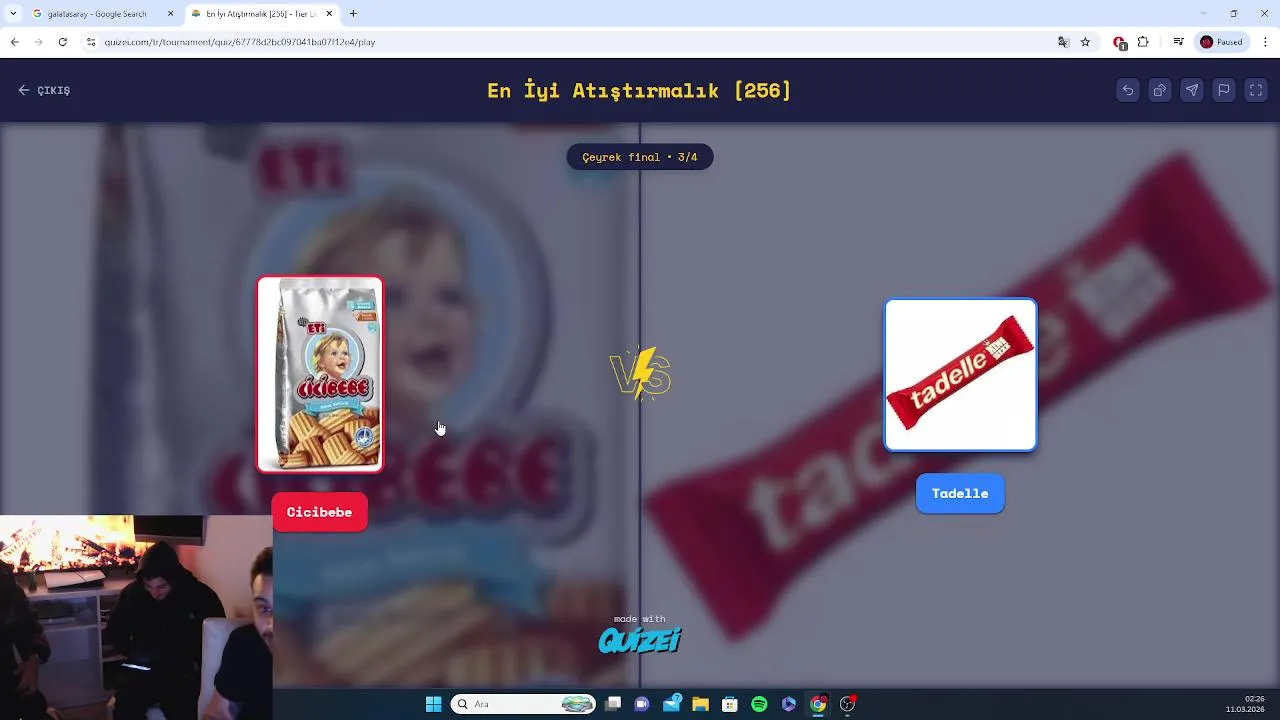
Task: Click the undo last choice icon
Action: pyautogui.click(x=1128, y=90)
